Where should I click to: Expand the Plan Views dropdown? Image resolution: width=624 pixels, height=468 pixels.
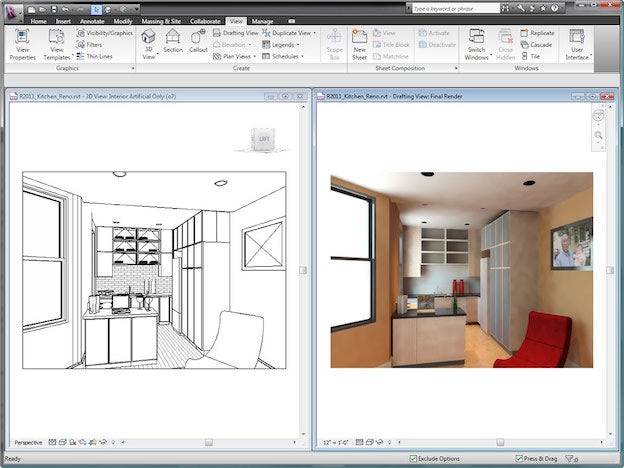click(x=233, y=57)
